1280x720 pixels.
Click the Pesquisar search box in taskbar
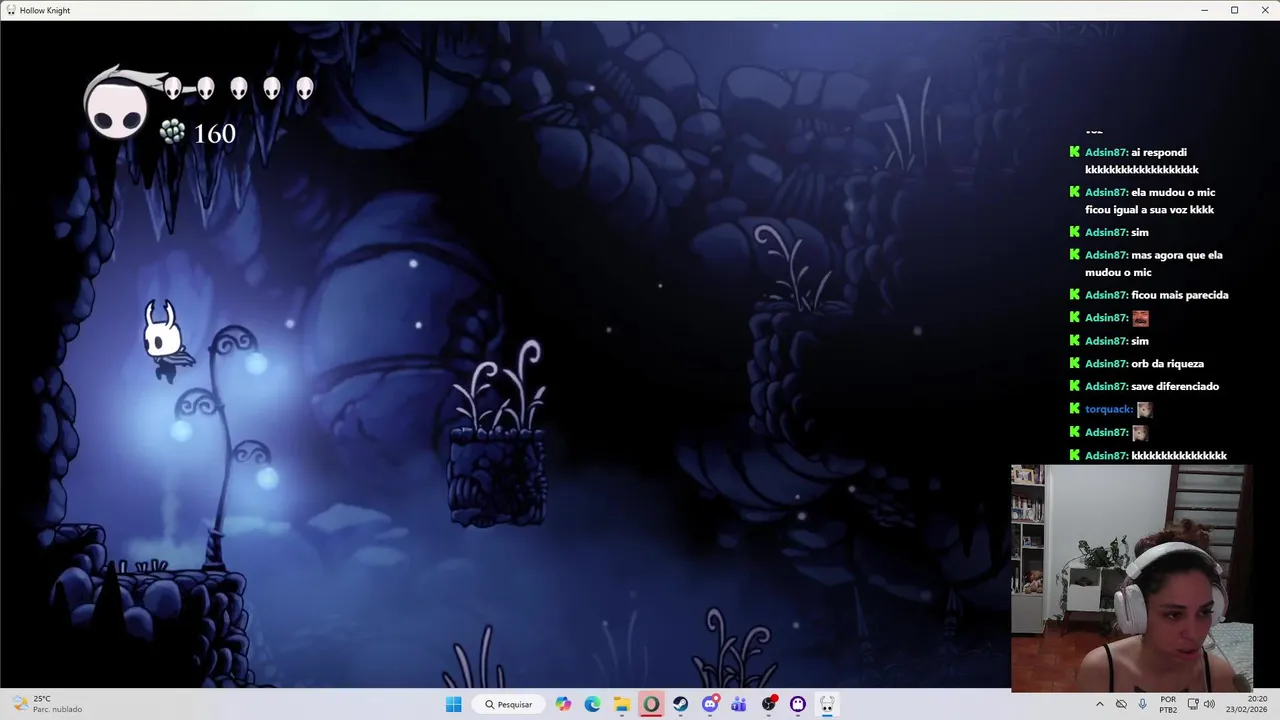tap(508, 704)
